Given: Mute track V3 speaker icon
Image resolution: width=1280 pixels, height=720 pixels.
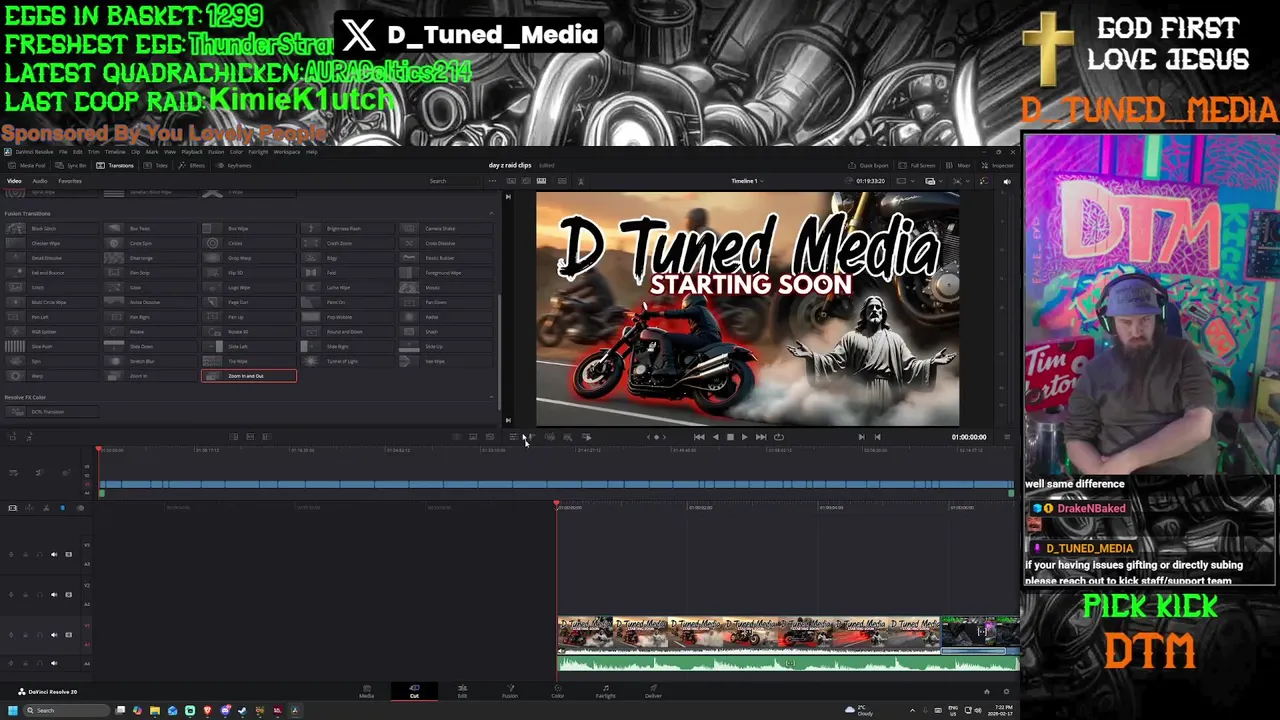Looking at the screenshot, I should coord(54,555).
